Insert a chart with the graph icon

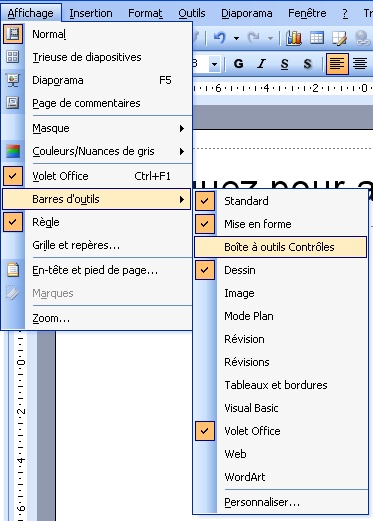pyautogui.click(x=294, y=38)
